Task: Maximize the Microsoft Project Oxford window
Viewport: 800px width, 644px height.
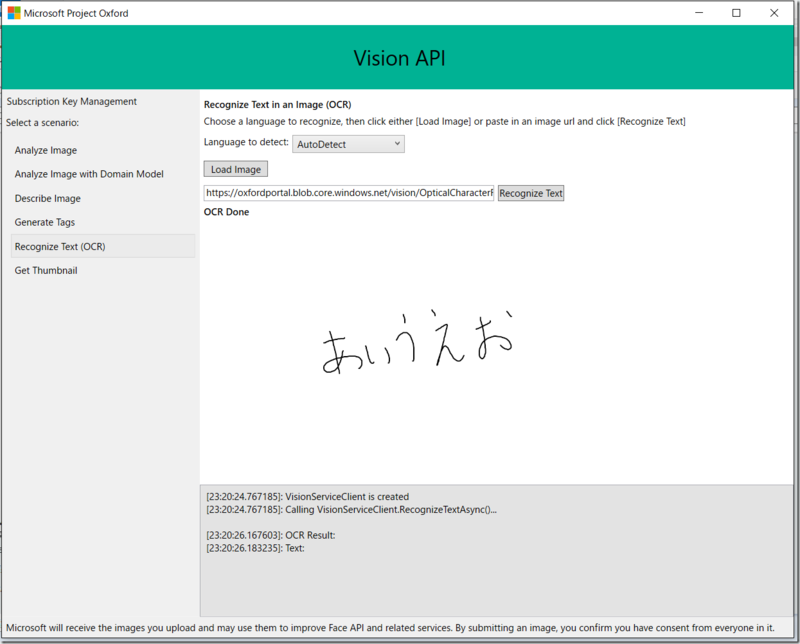Action: tap(736, 13)
